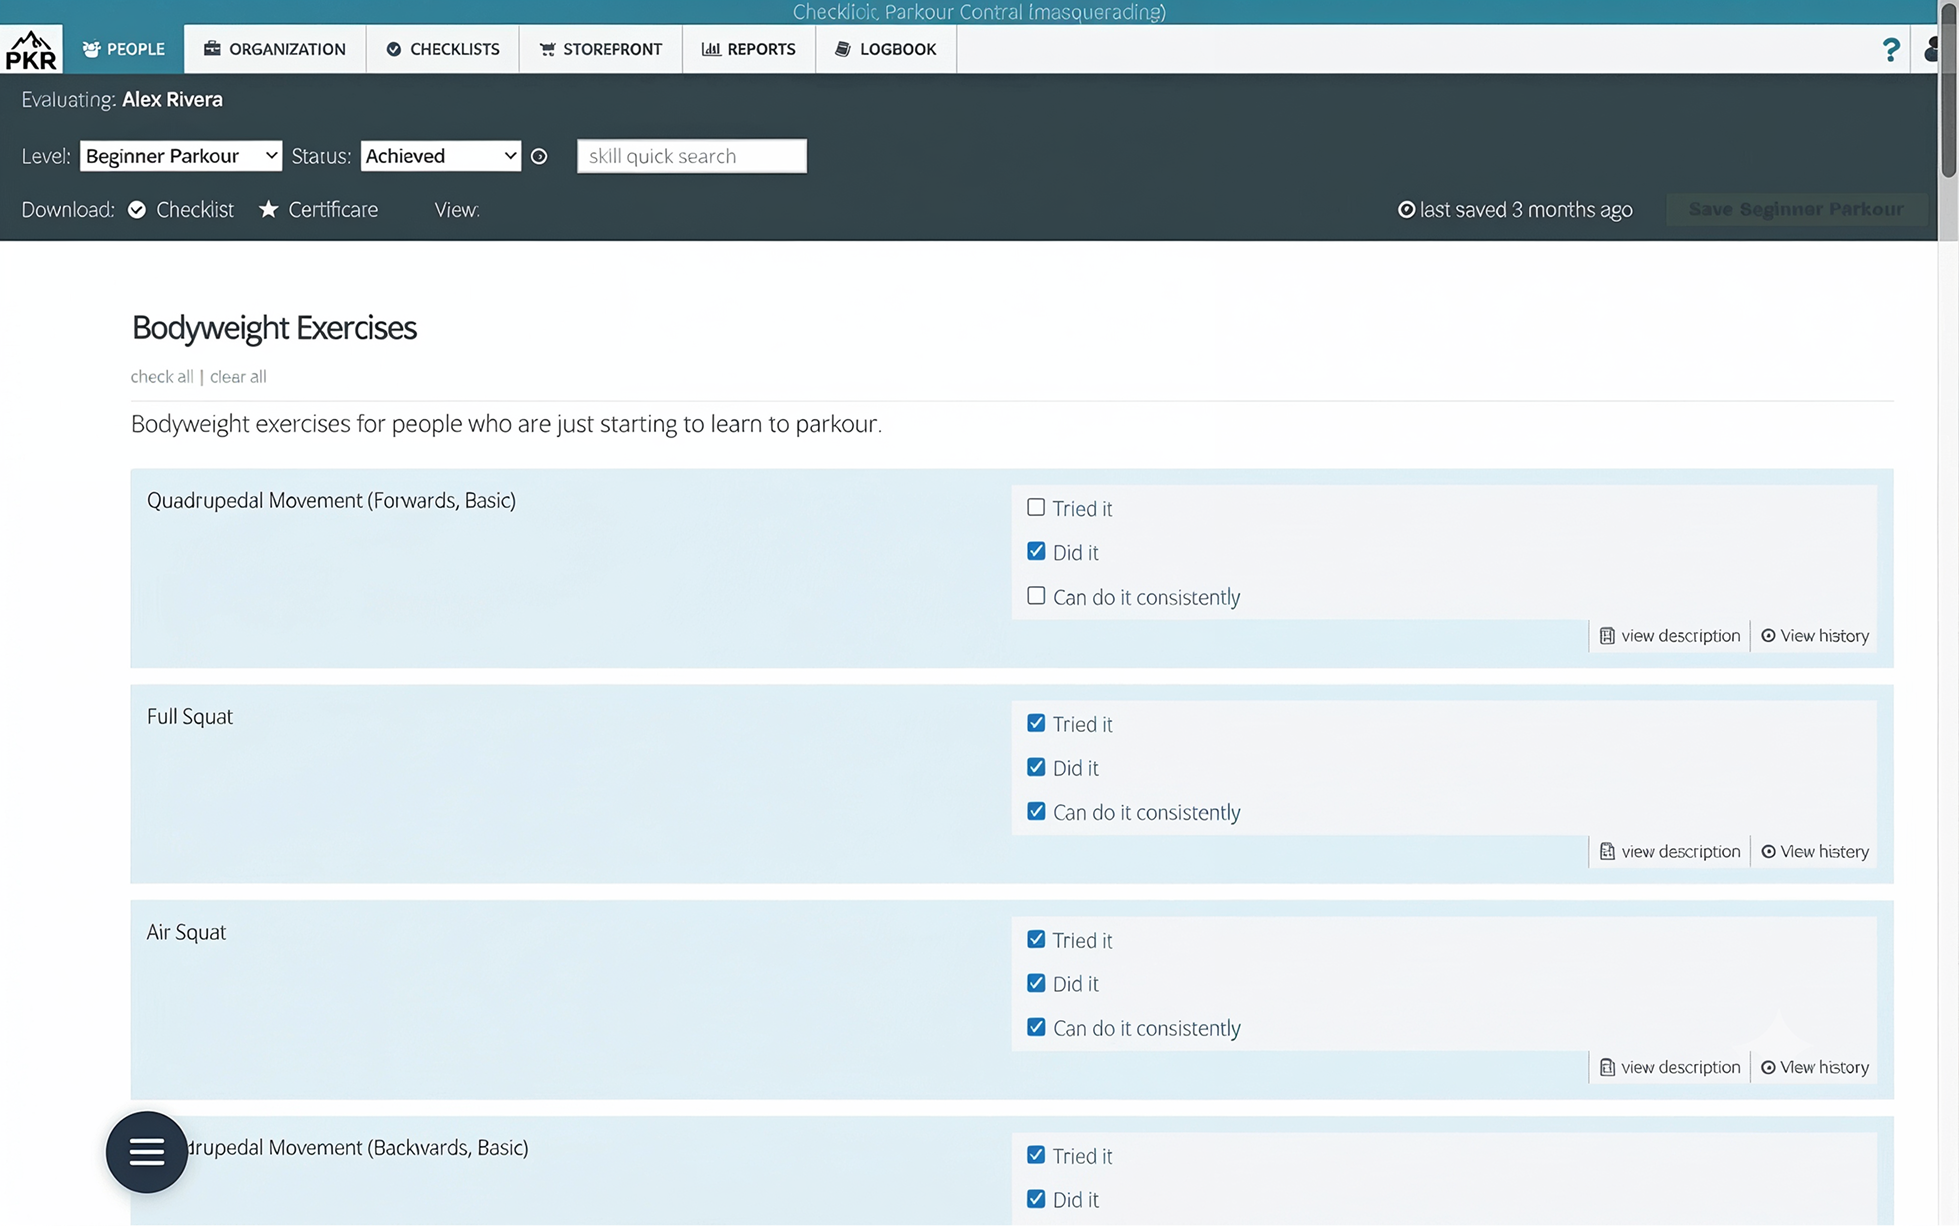The image size is (1959, 1226).
Task: Open the Organization tab
Action: pyautogui.click(x=275, y=49)
